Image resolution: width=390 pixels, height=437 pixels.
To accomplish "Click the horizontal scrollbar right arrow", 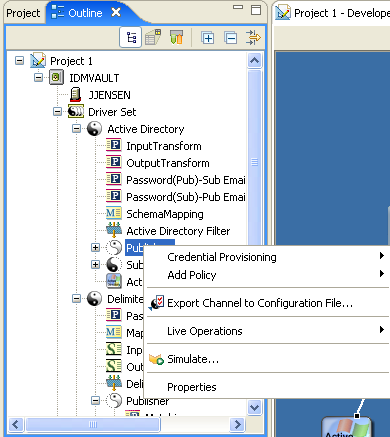I will tap(238, 424).
